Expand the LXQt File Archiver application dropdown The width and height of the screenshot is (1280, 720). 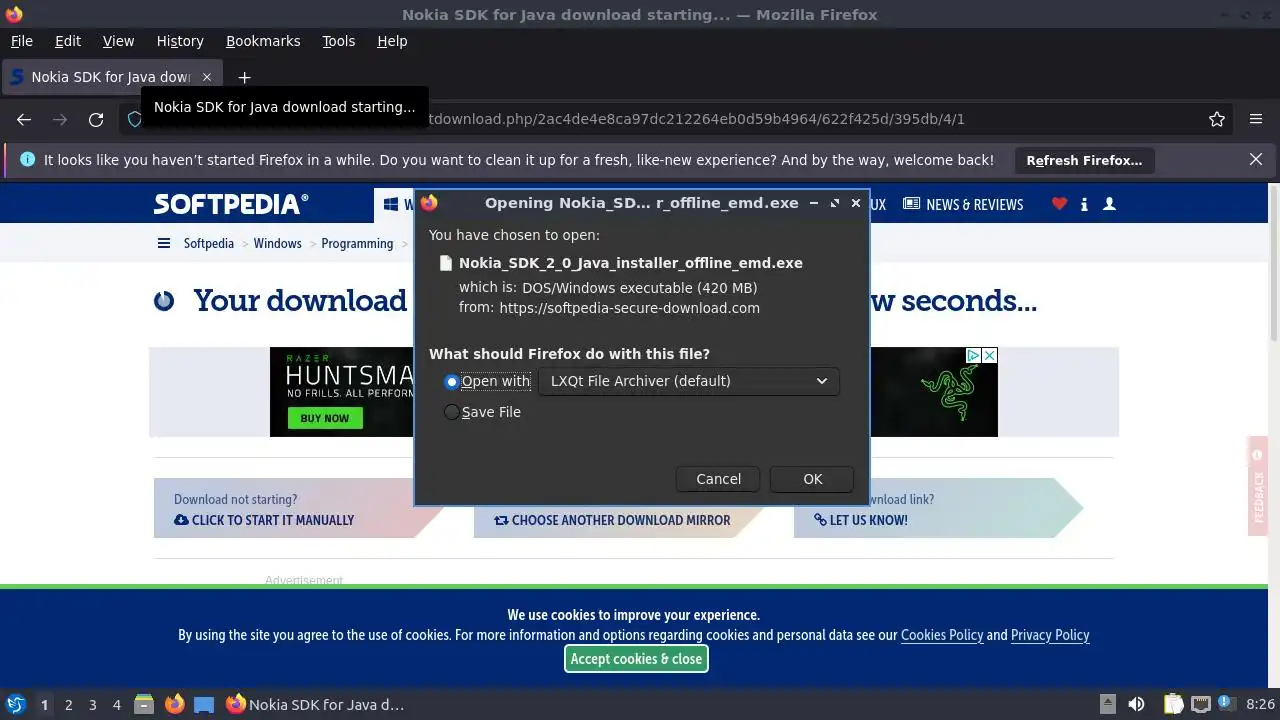point(689,381)
